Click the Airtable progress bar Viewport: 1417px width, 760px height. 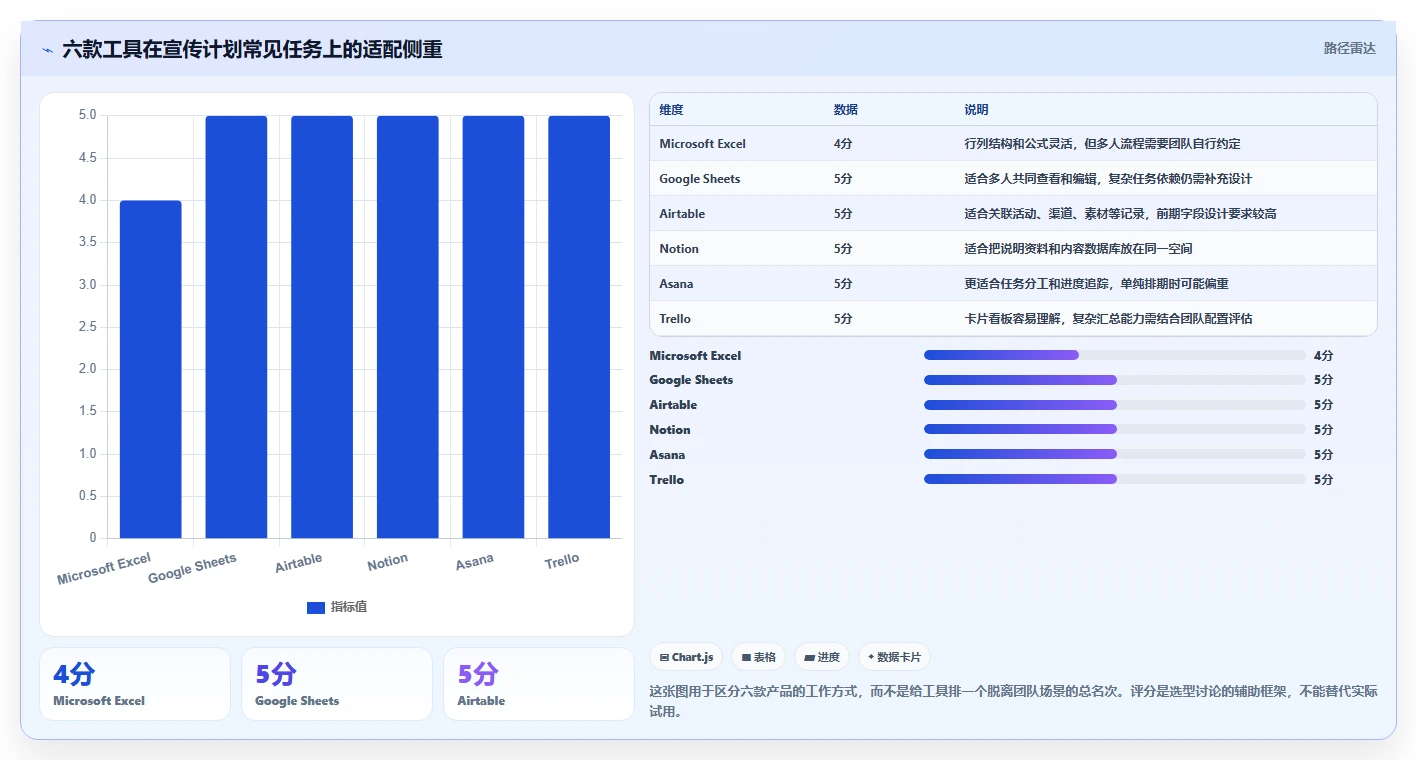click(1115, 405)
